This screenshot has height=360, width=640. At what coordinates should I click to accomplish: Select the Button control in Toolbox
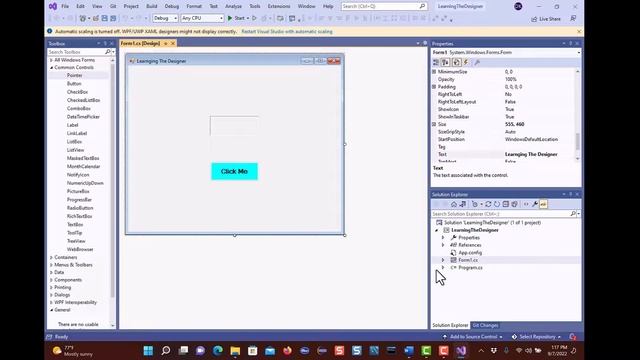pyautogui.click(x=74, y=84)
